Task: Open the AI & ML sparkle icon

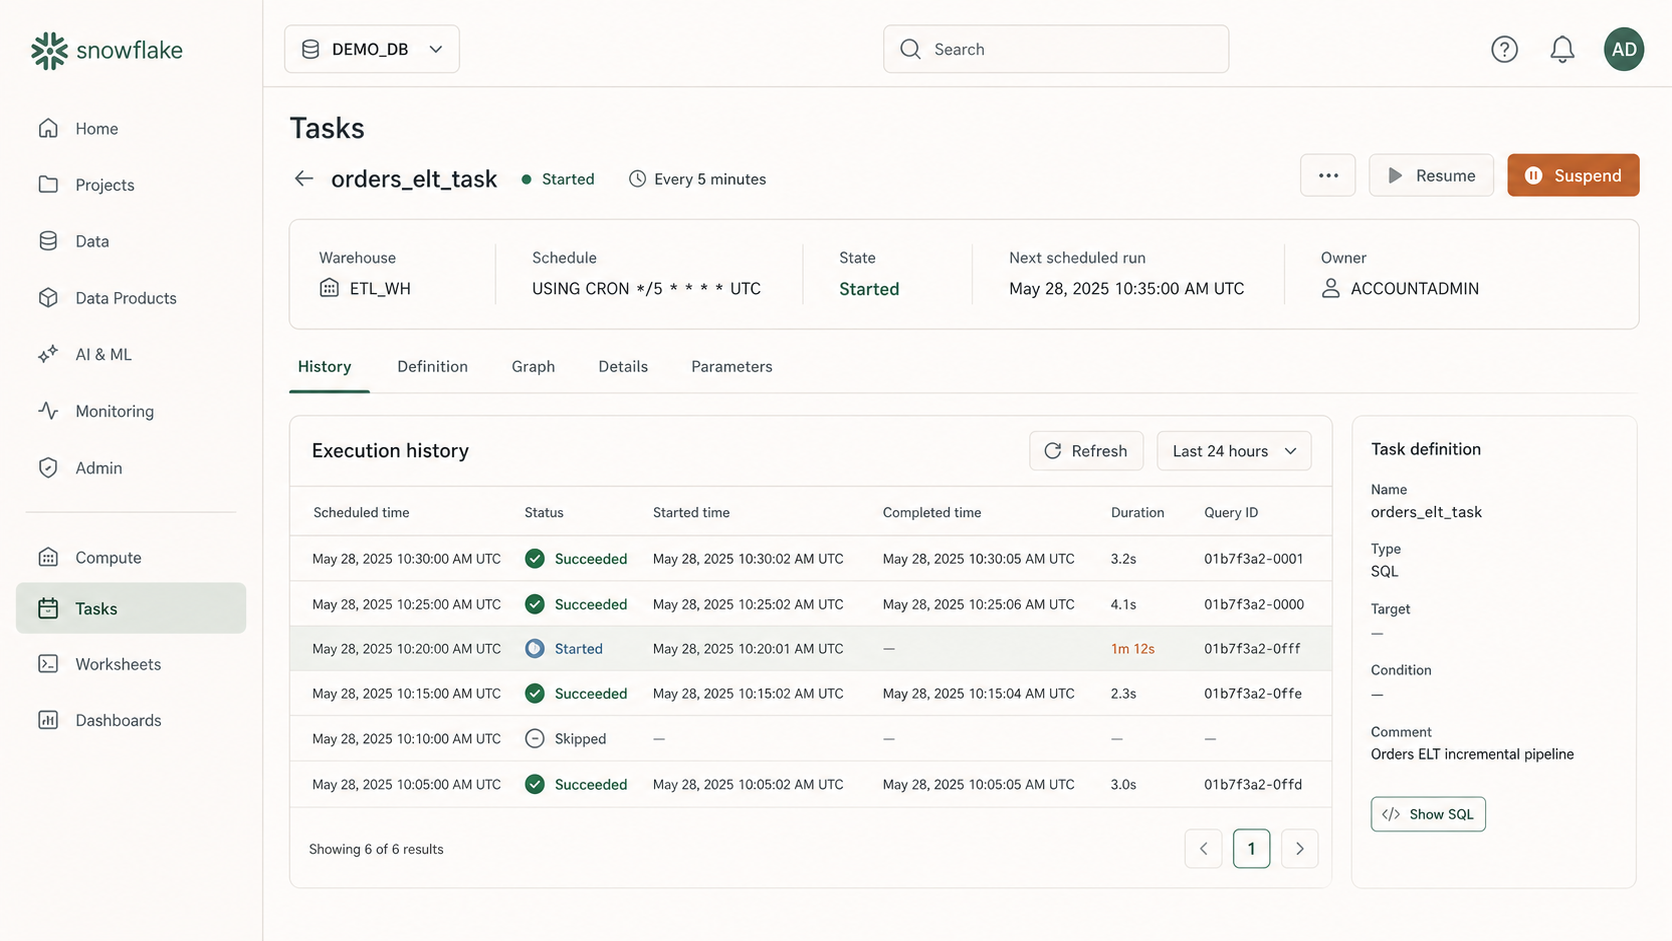Action: click(x=48, y=354)
